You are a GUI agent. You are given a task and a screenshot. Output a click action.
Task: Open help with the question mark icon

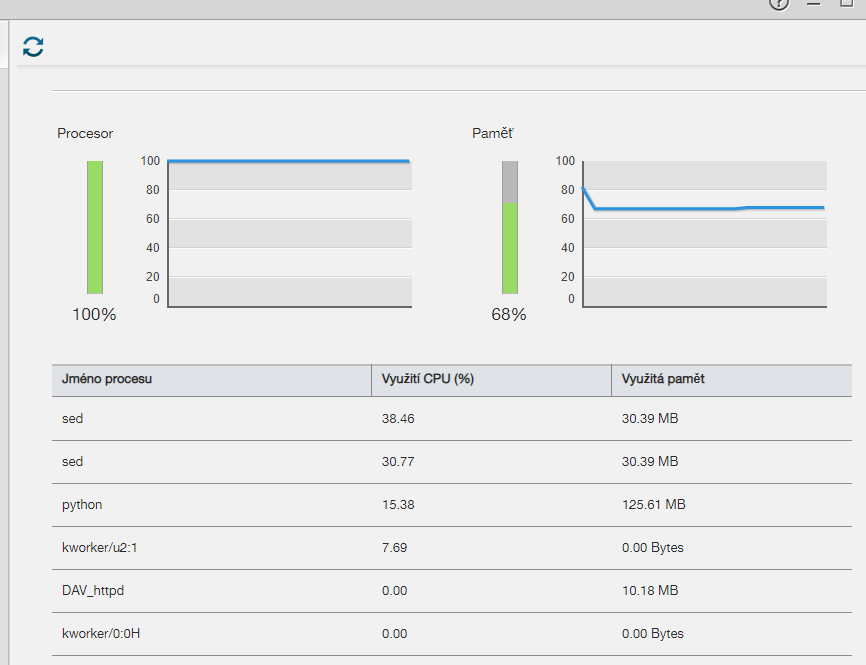coord(779,4)
